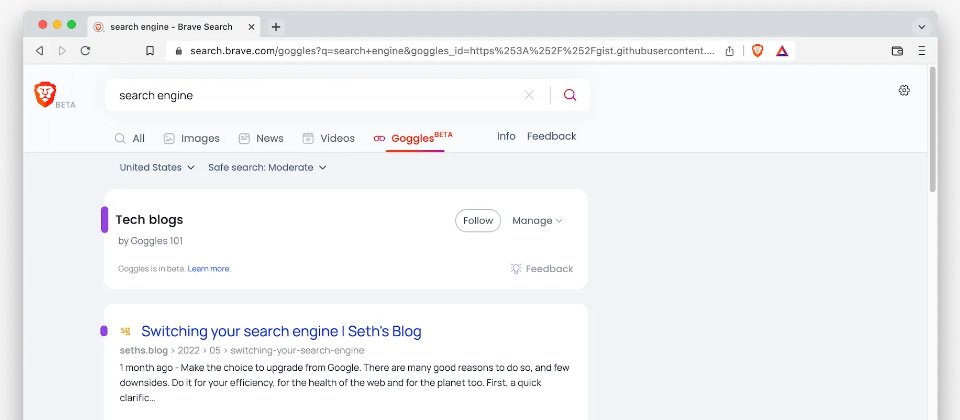
Task: Open the Info link beside Goggles
Action: coord(506,136)
